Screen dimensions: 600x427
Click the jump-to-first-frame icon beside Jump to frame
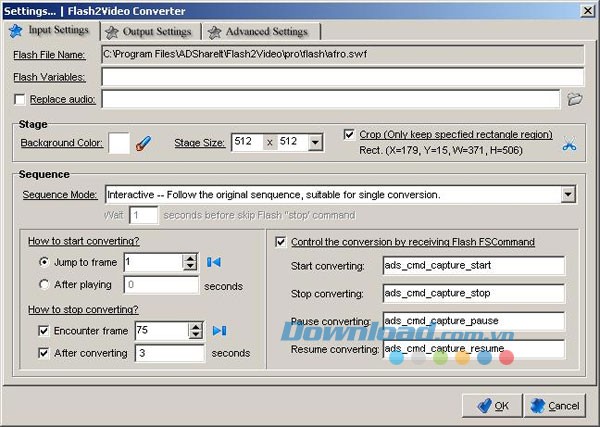tap(214, 262)
